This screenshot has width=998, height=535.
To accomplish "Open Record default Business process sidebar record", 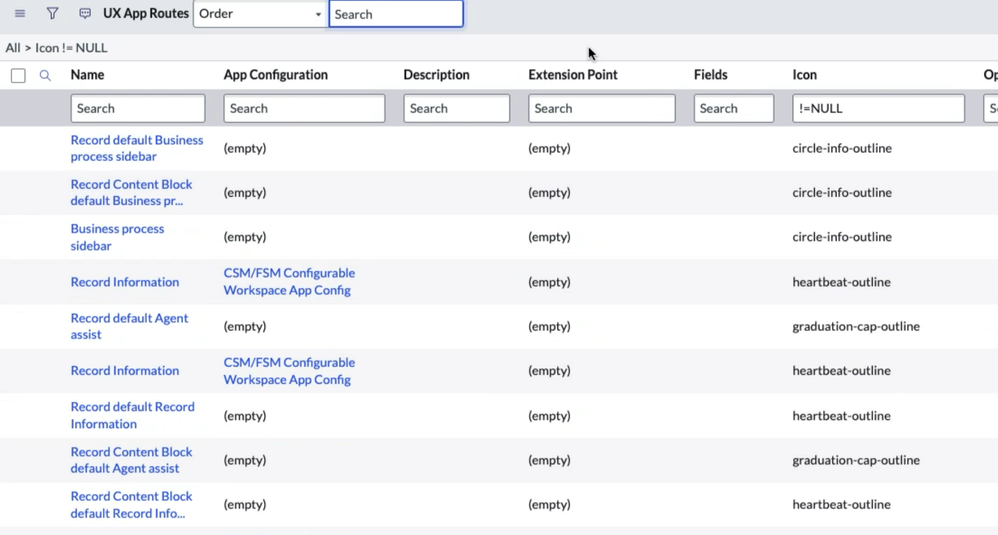I will (x=137, y=148).
